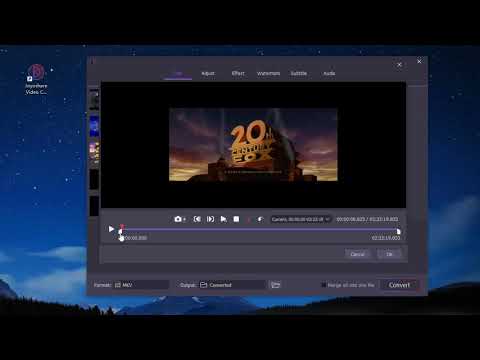The image size is (480, 360).
Task: Enable Merge all into one file checkbox
Action: 323,285
